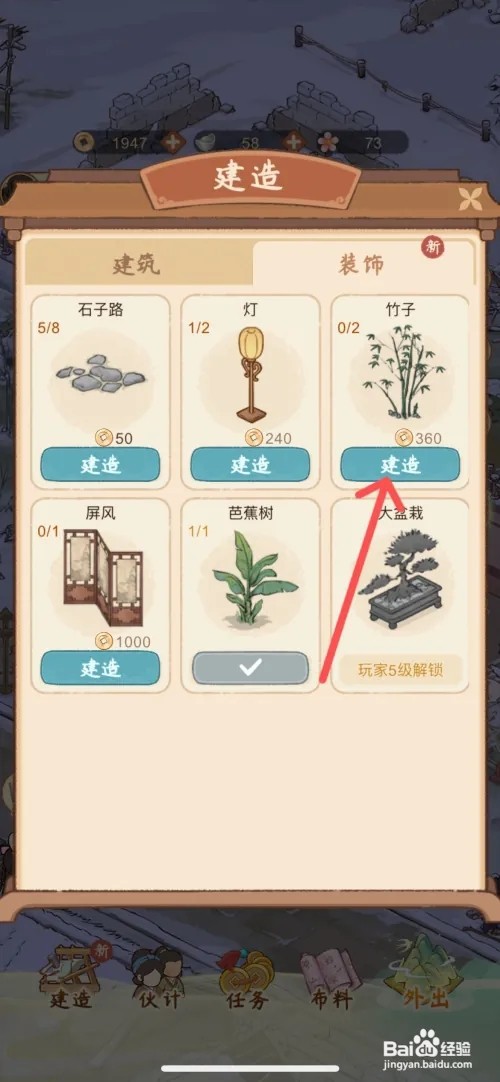Viewport: 500px width, 1082px height.
Task: Tap the 芭蕉树 checkmark button
Action: pyautogui.click(x=250, y=668)
